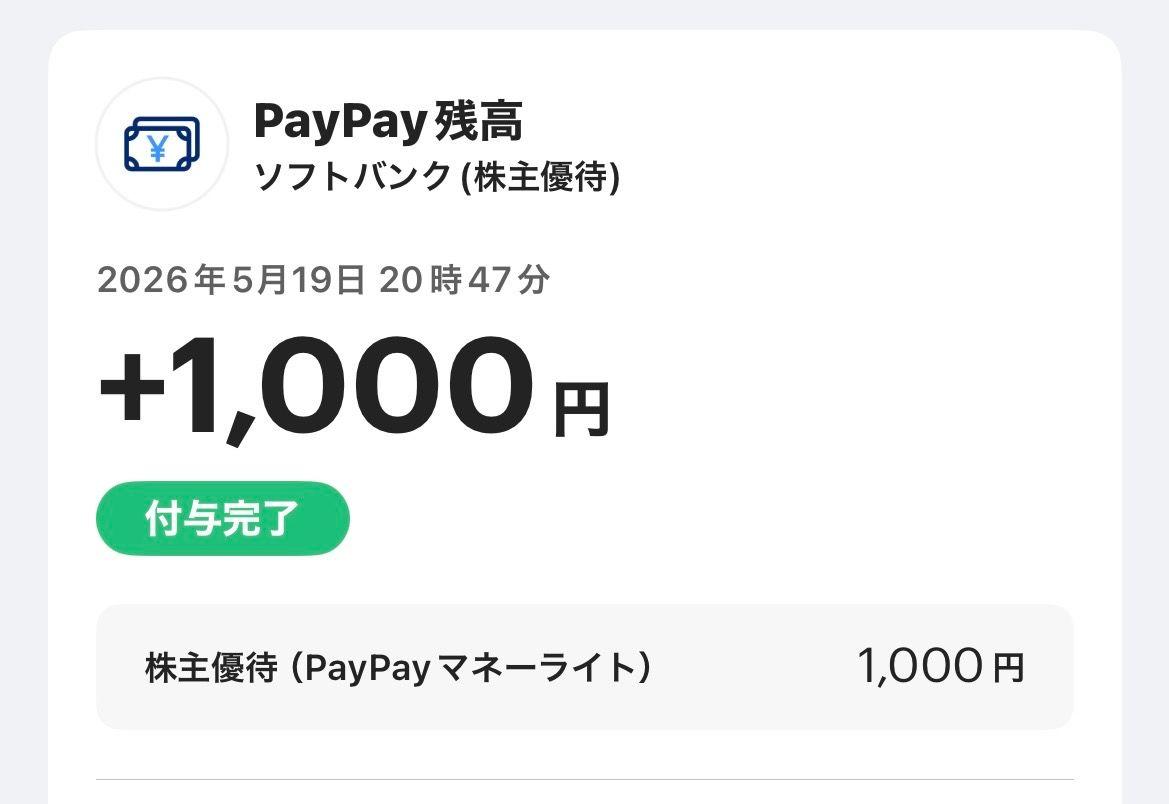
Task: Click the large 円 symbol beside the amount
Action: click(x=582, y=409)
